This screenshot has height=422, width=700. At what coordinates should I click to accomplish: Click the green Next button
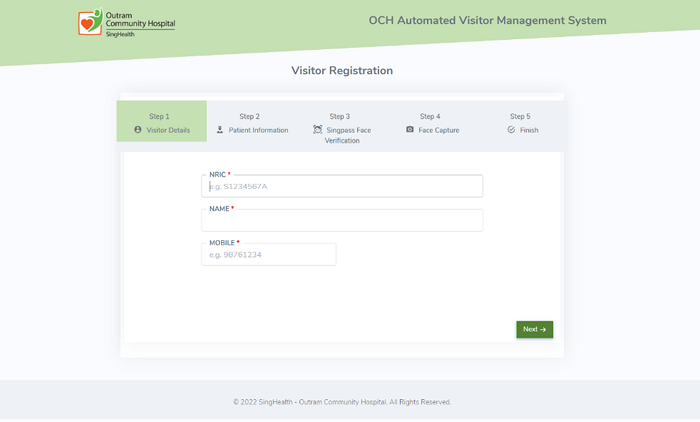[x=535, y=330]
